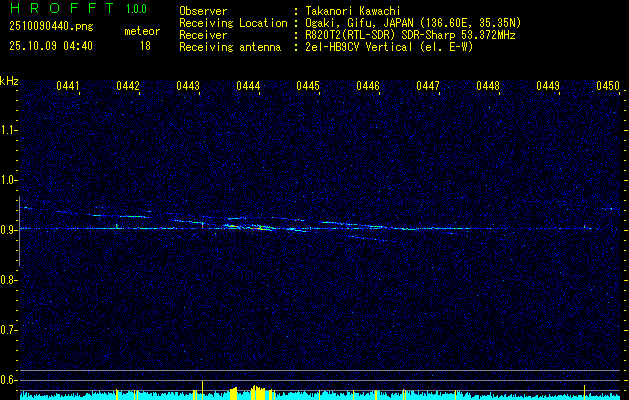Screen dimensions: 629x400
Task: Click the 0447 time marker
Action: [428, 86]
